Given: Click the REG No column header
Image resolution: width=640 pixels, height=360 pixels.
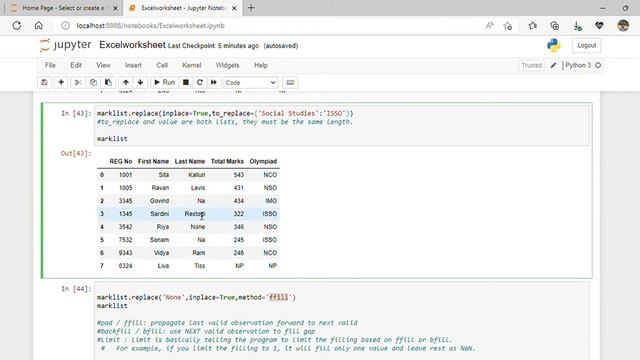Looking at the screenshot, I should 120,161.
